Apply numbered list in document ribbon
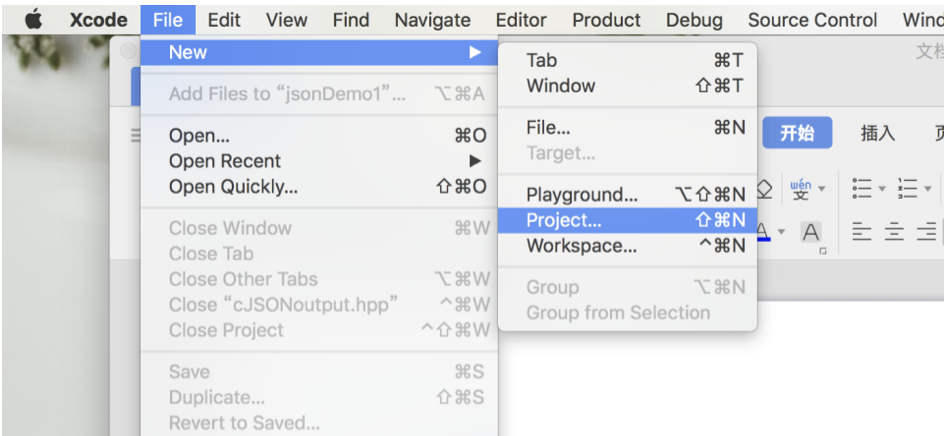 [907, 188]
